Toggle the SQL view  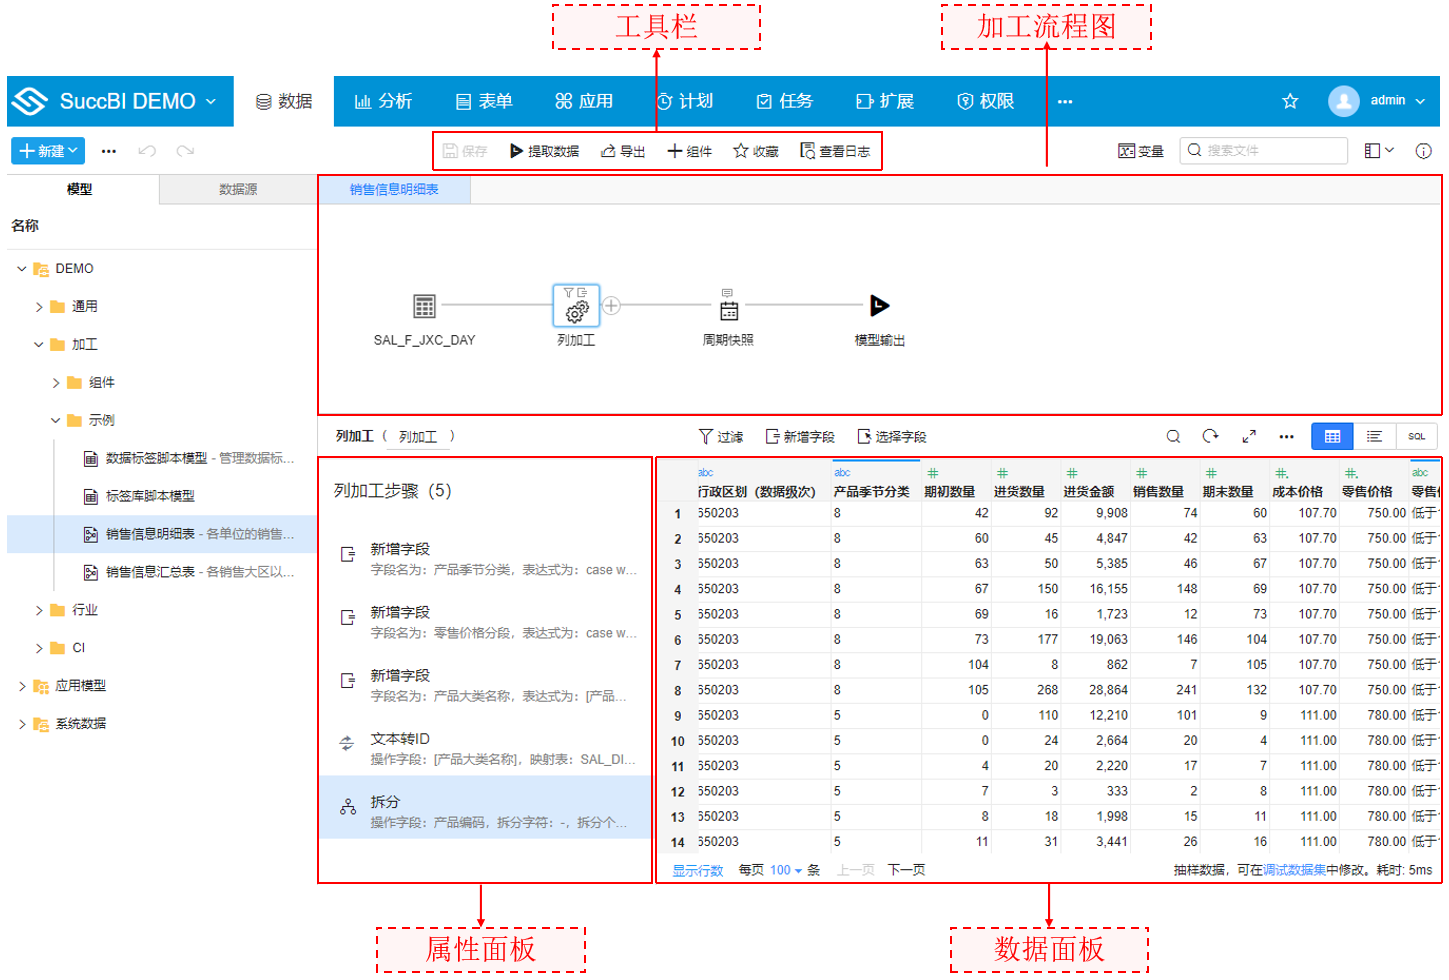click(1416, 437)
